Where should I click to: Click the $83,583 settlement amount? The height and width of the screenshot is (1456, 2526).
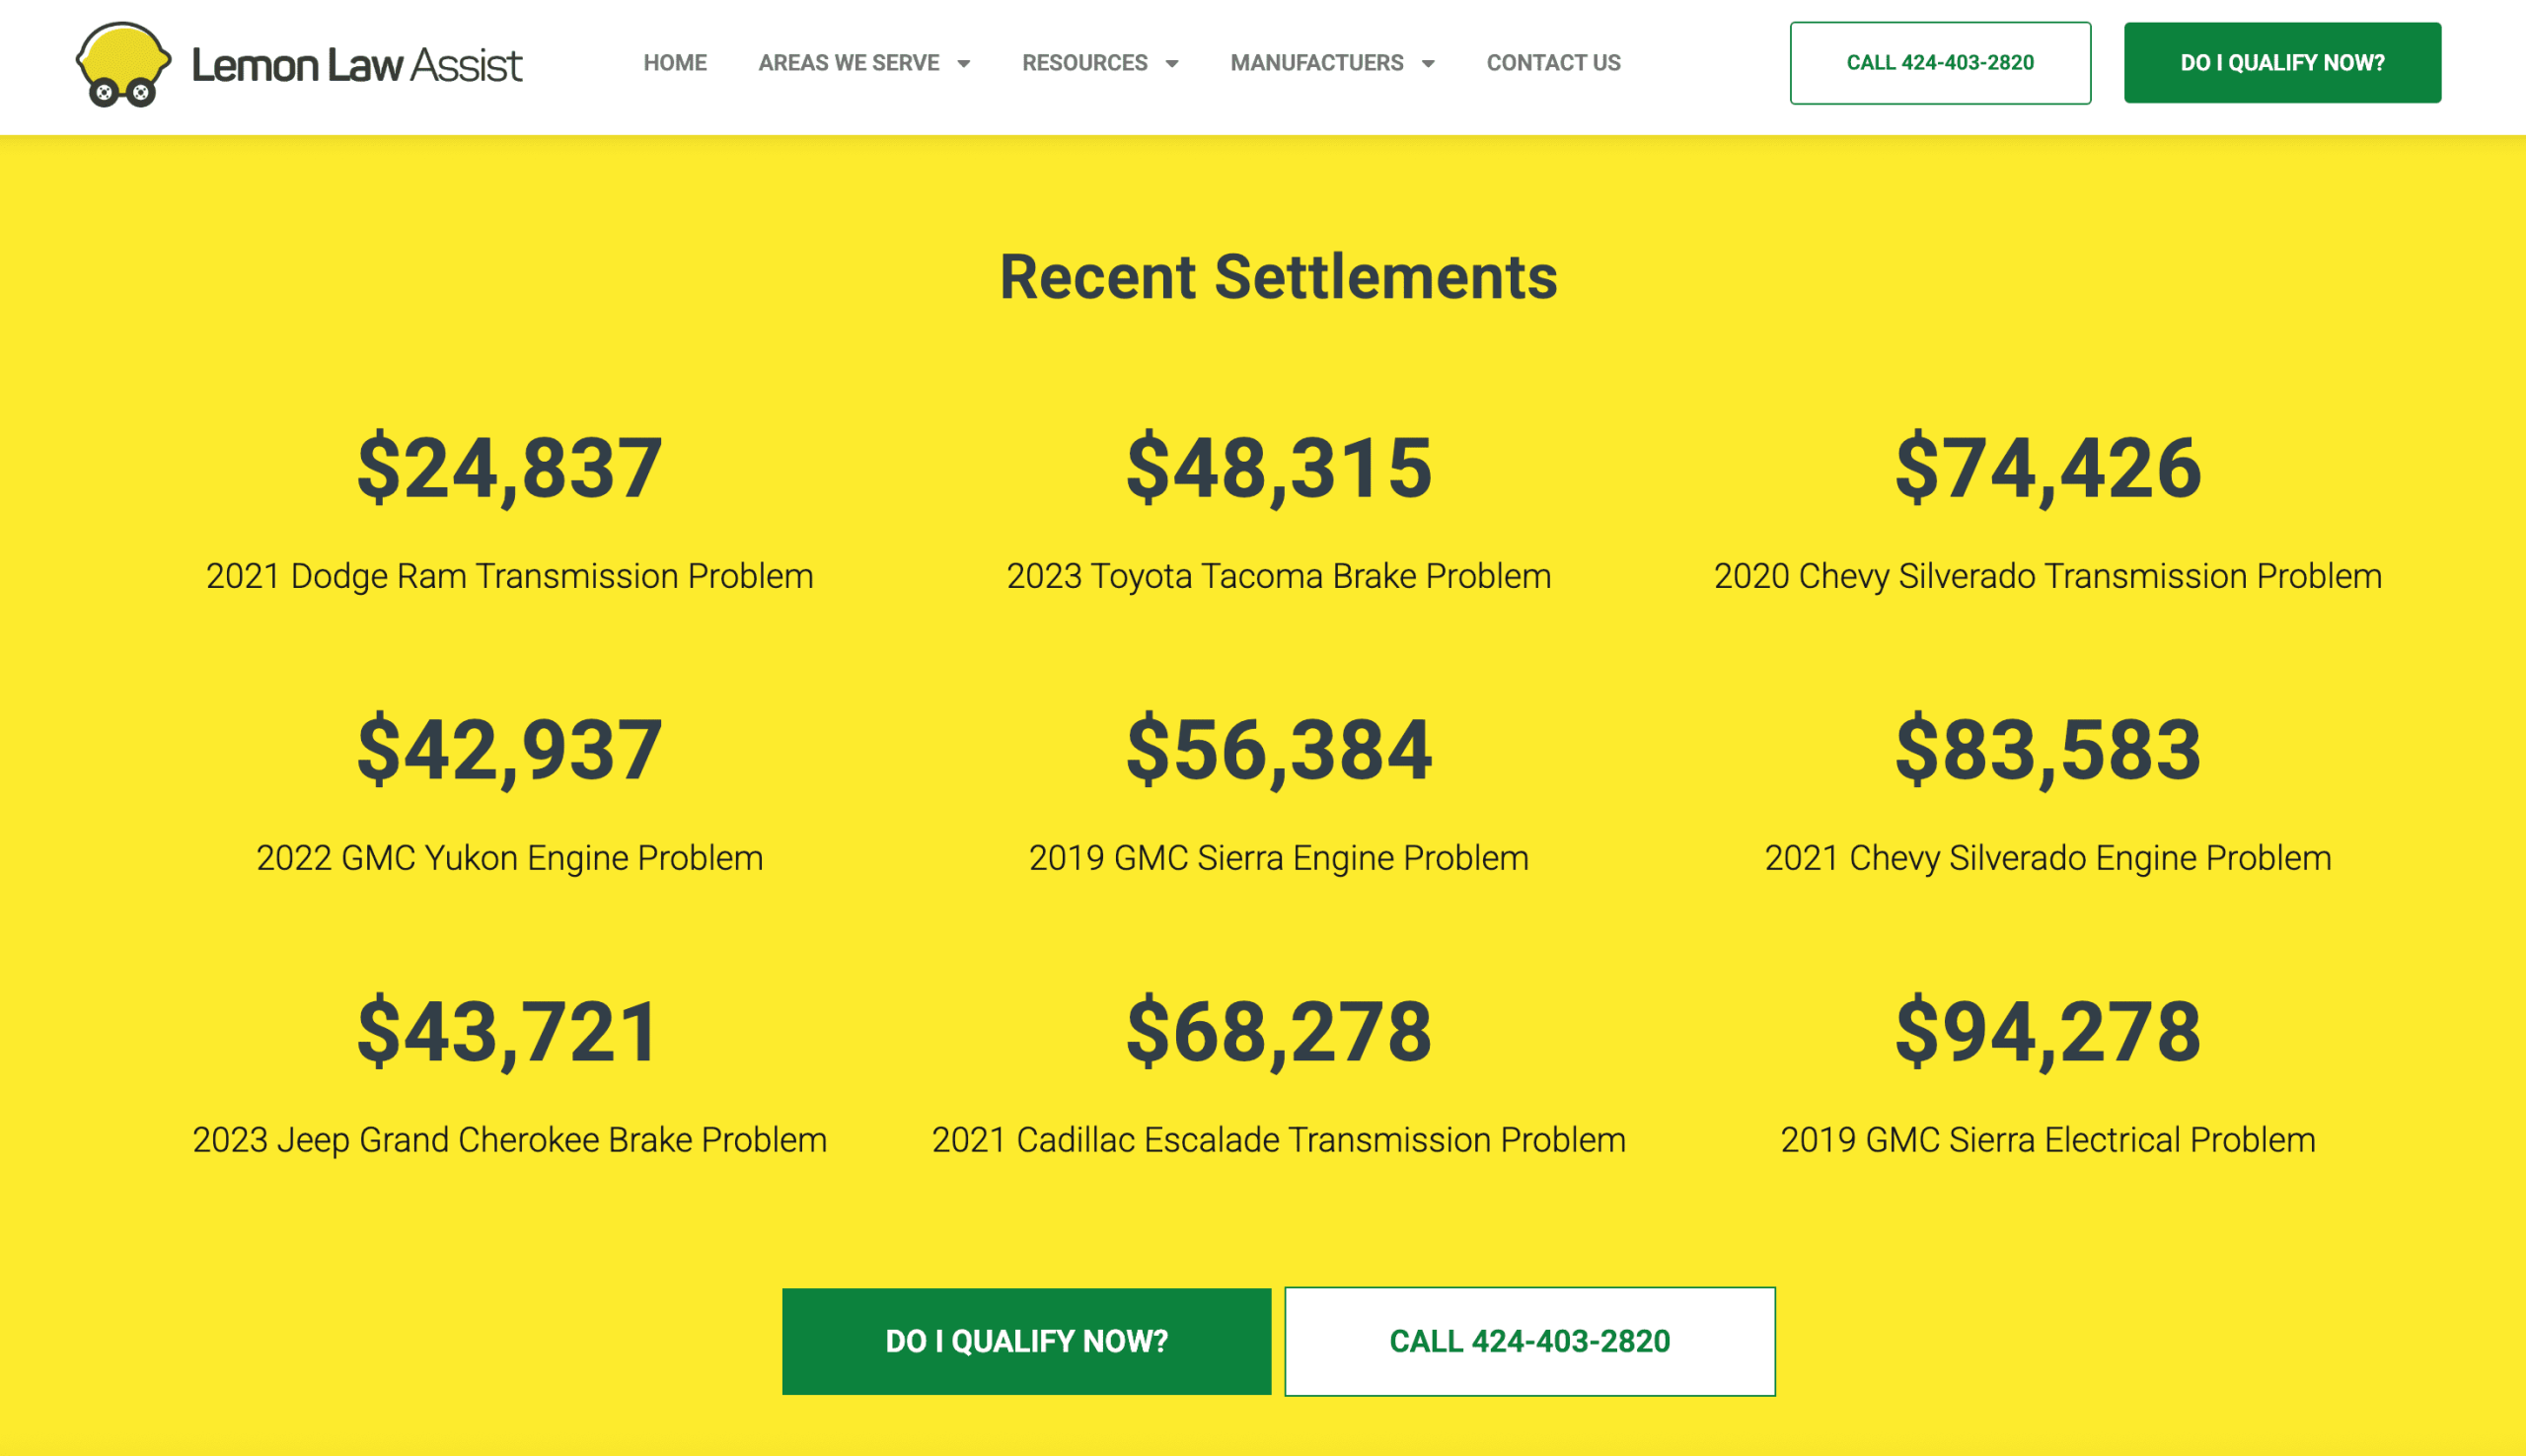point(2048,750)
